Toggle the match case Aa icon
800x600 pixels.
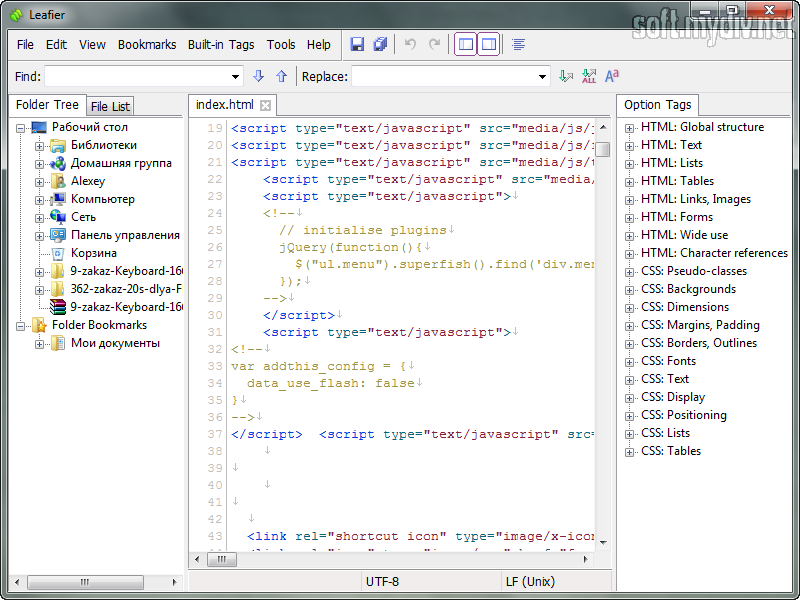tap(612, 76)
